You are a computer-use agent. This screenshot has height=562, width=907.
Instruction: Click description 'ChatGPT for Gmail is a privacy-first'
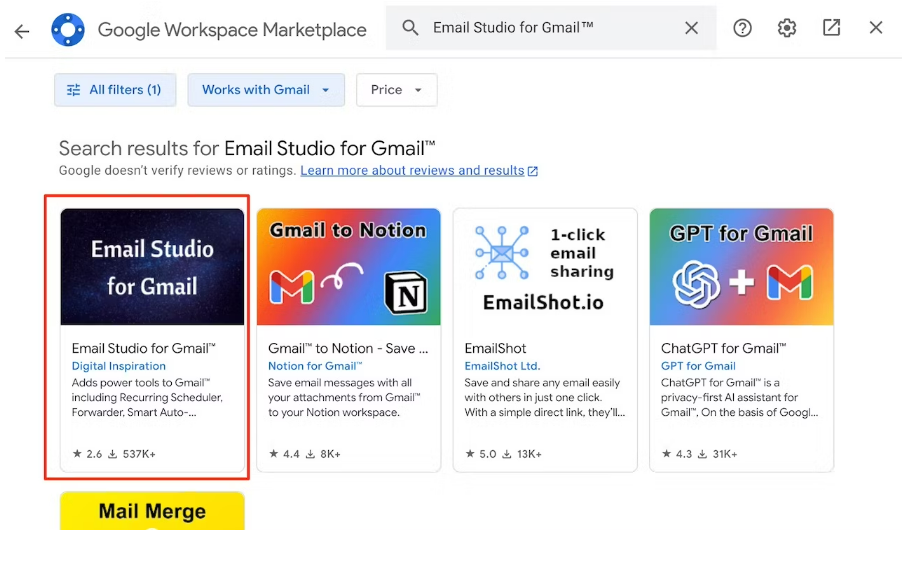tap(740, 397)
